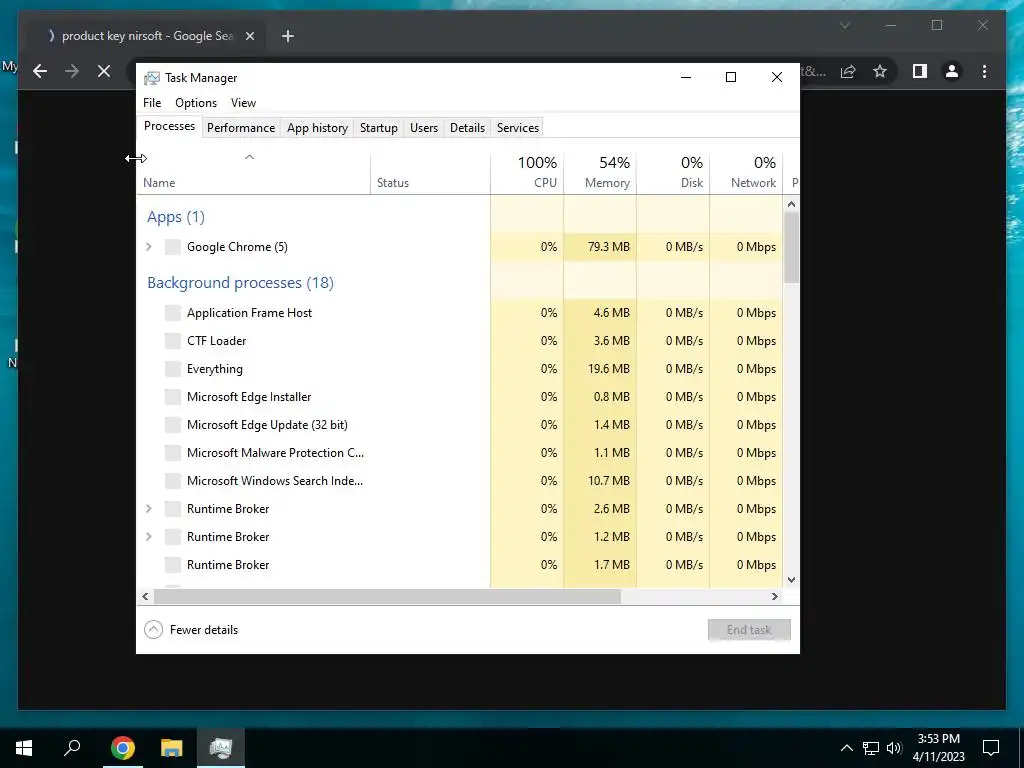The width and height of the screenshot is (1024, 768).
Task: Sort processes by CPU column
Action: (527, 172)
